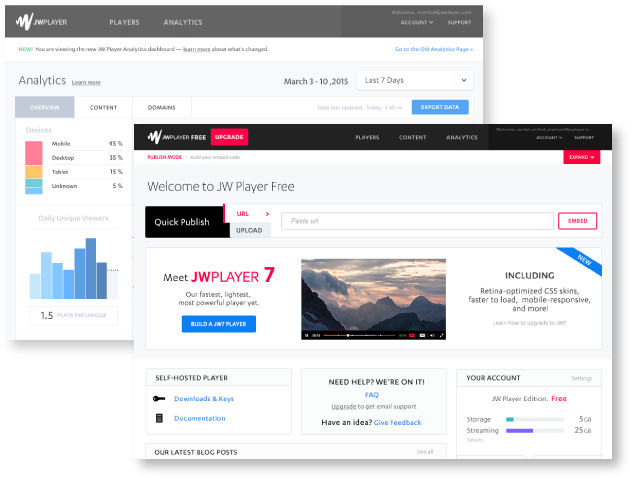Click the March 3 - 10, 2015 date text

pyautogui.click(x=316, y=81)
